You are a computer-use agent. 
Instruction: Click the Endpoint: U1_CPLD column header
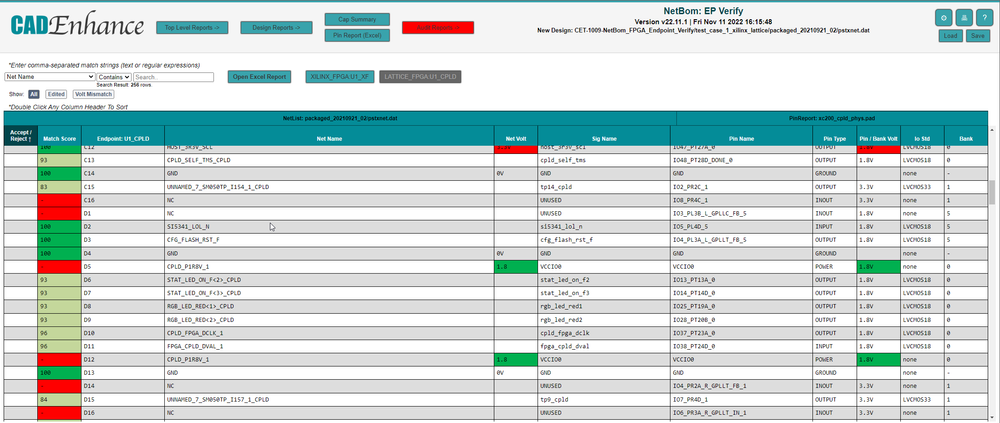point(123,137)
